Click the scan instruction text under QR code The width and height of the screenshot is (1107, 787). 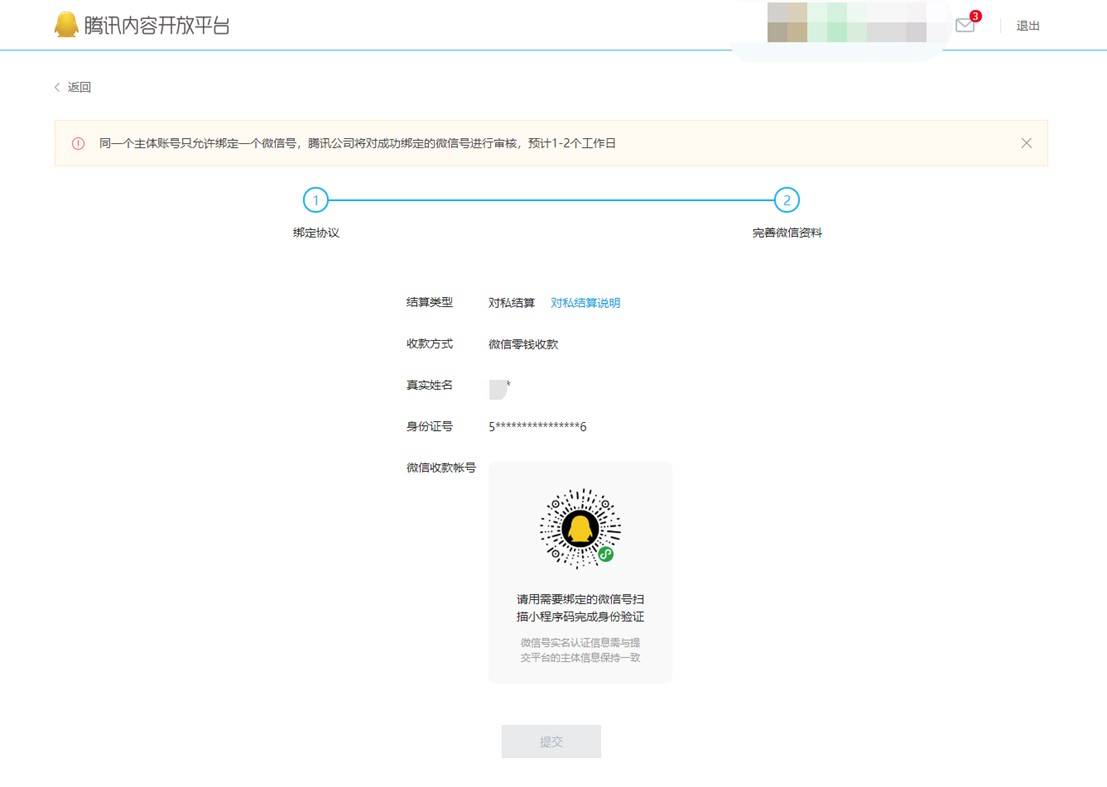[x=580, y=608]
